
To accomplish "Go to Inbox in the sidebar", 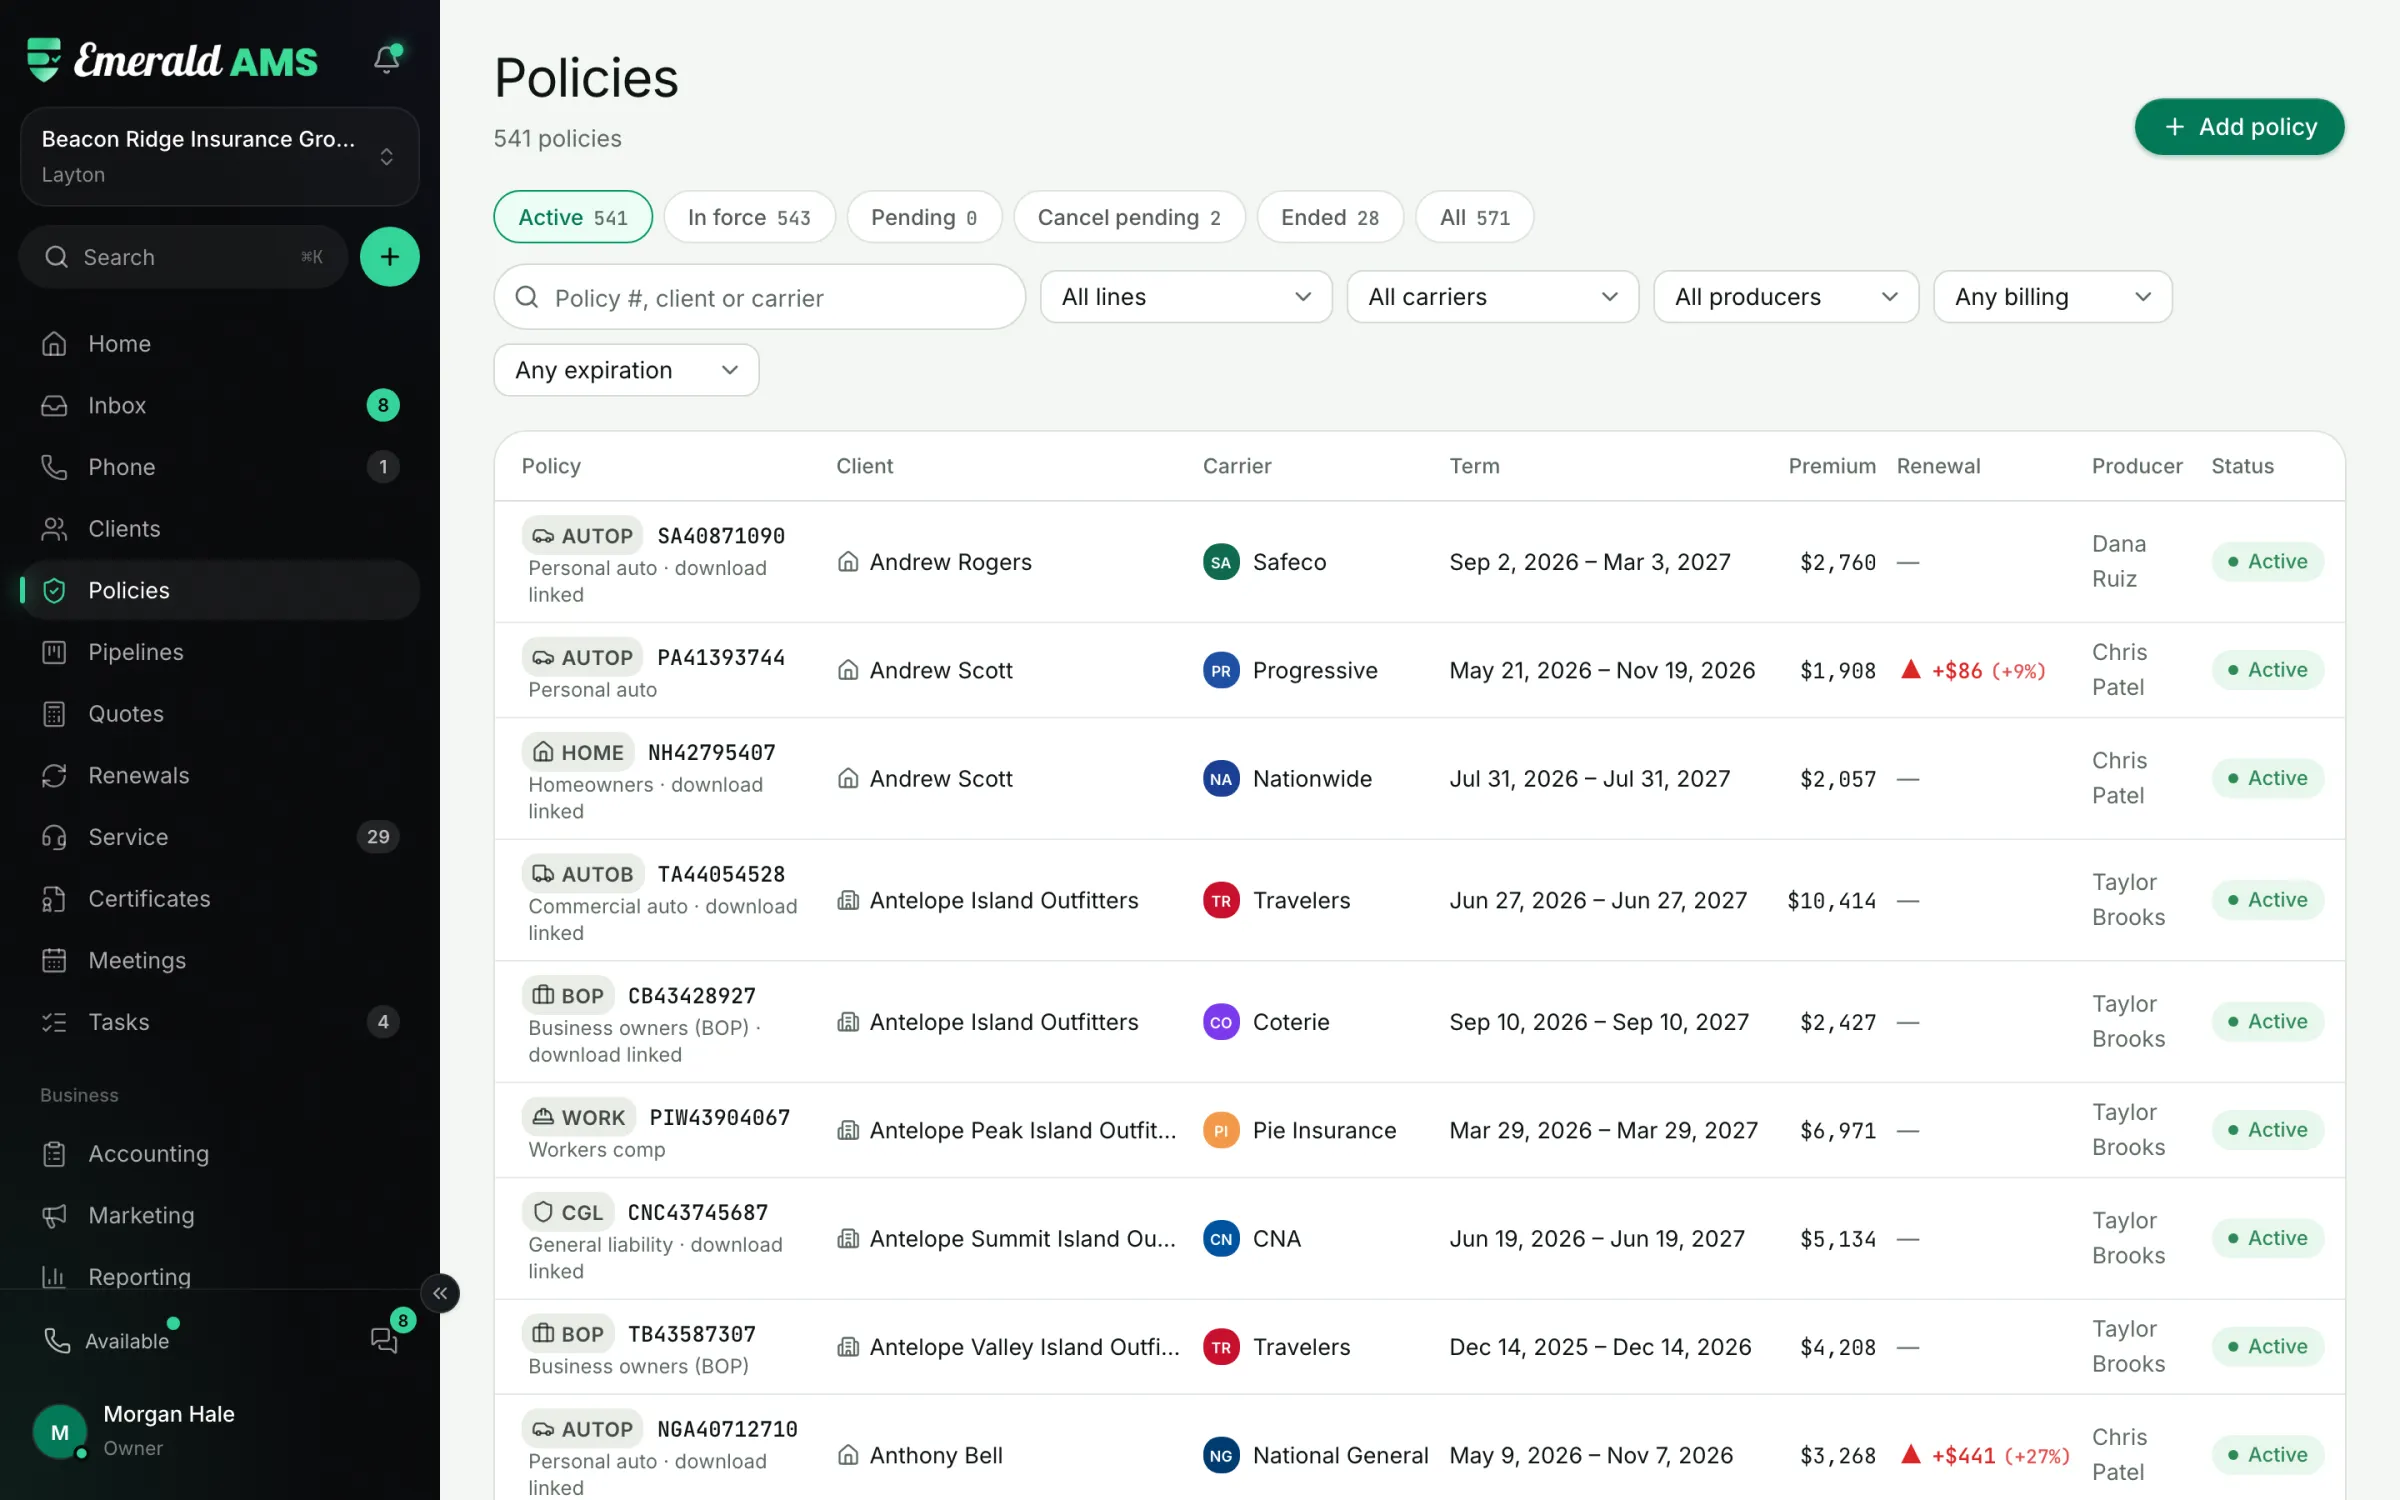I will [x=220, y=405].
